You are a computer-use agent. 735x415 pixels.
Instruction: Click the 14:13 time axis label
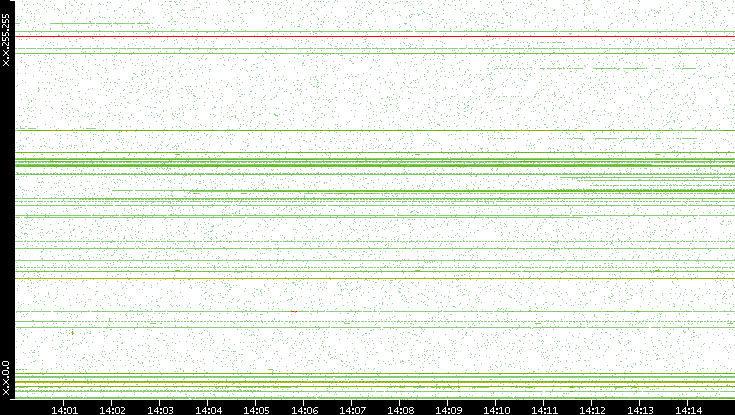[640, 410]
